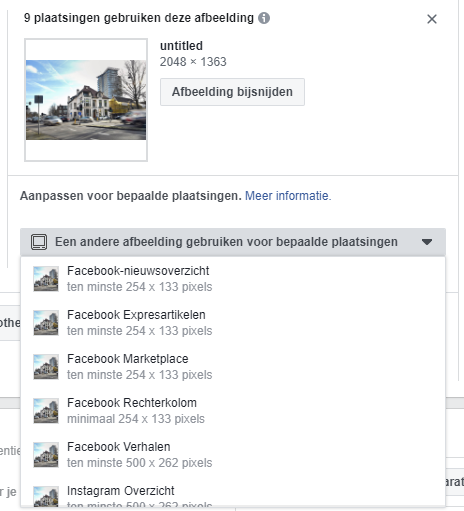Click the thumbnail next to Instagram Overzicht
The image size is (464, 511).
[46, 497]
